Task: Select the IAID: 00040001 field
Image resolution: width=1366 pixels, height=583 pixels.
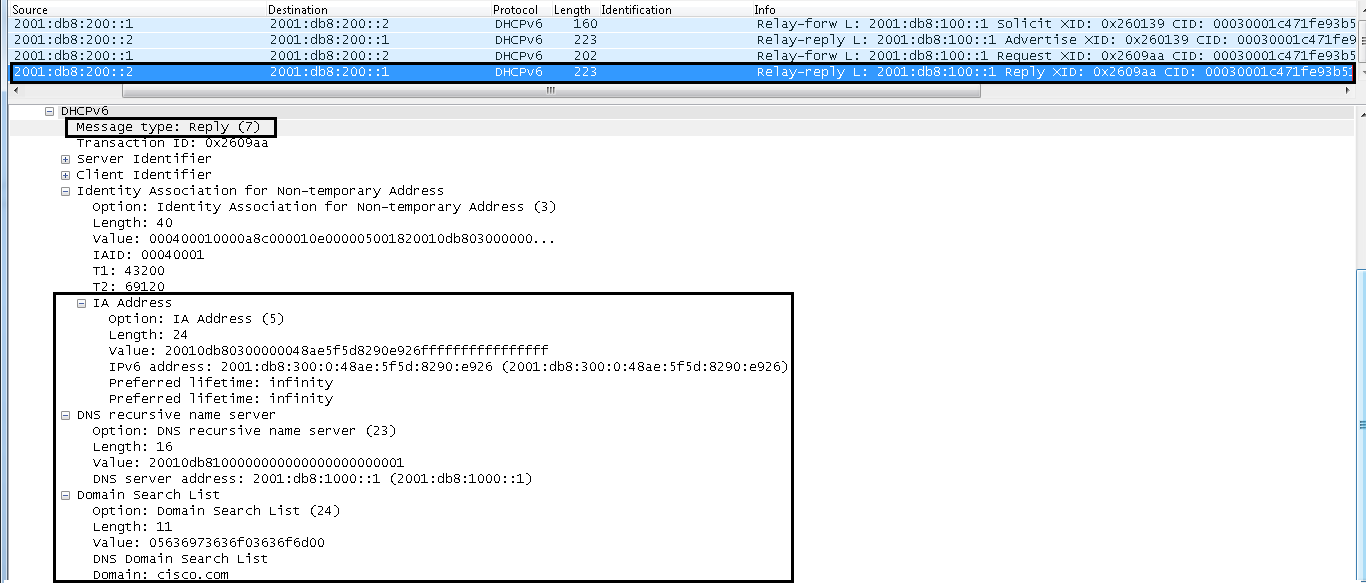Action: (x=148, y=255)
